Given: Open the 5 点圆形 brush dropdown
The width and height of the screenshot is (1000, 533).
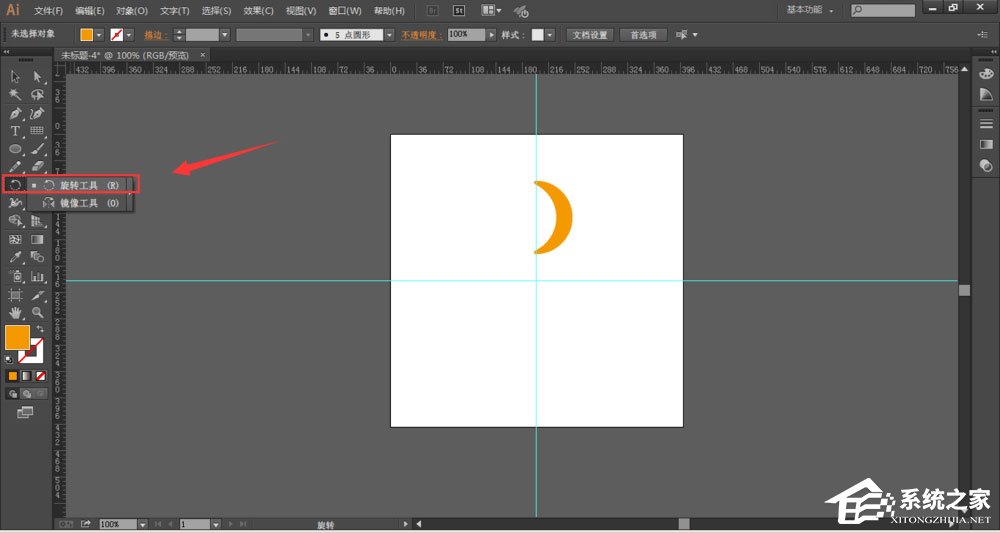Looking at the screenshot, I should [391, 34].
